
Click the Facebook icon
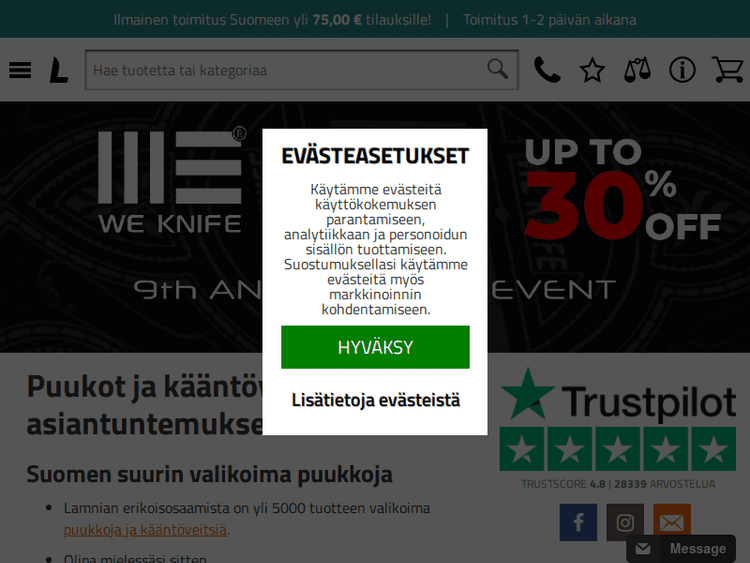pyautogui.click(x=578, y=522)
